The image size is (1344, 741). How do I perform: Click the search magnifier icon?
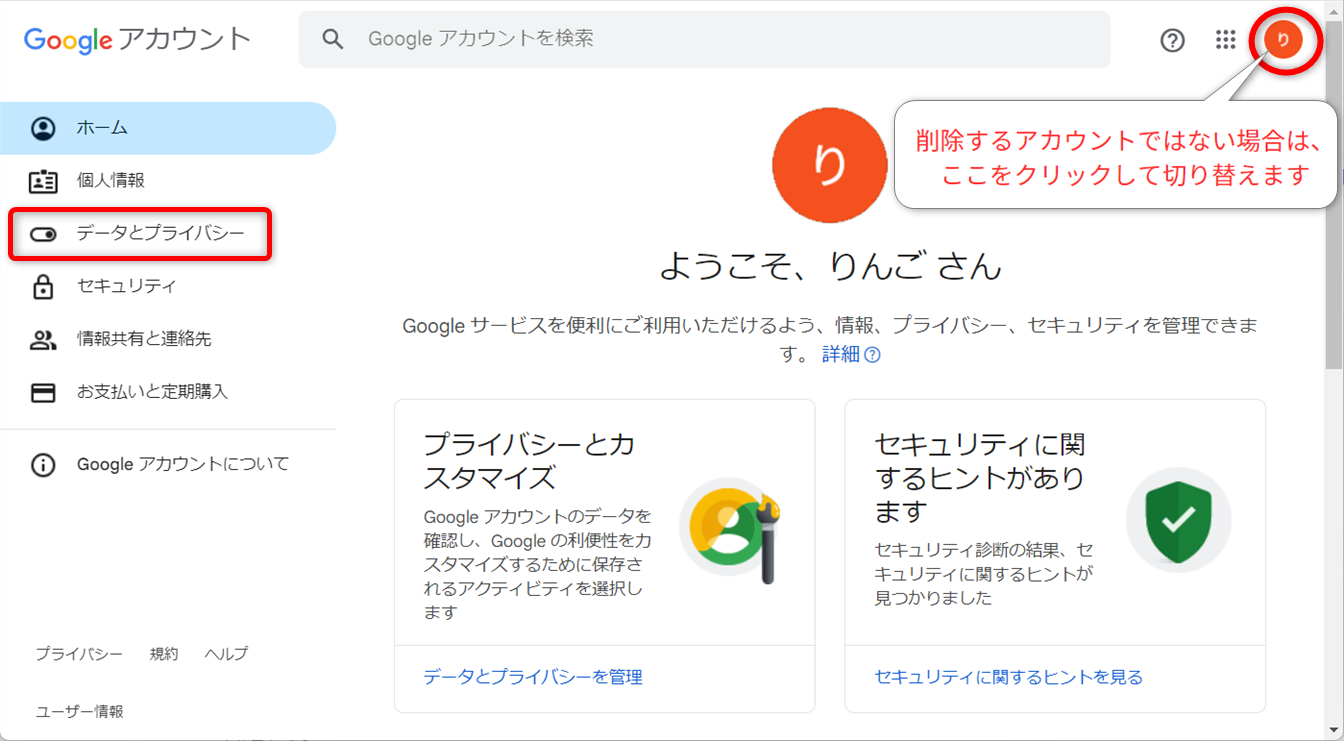pos(333,39)
